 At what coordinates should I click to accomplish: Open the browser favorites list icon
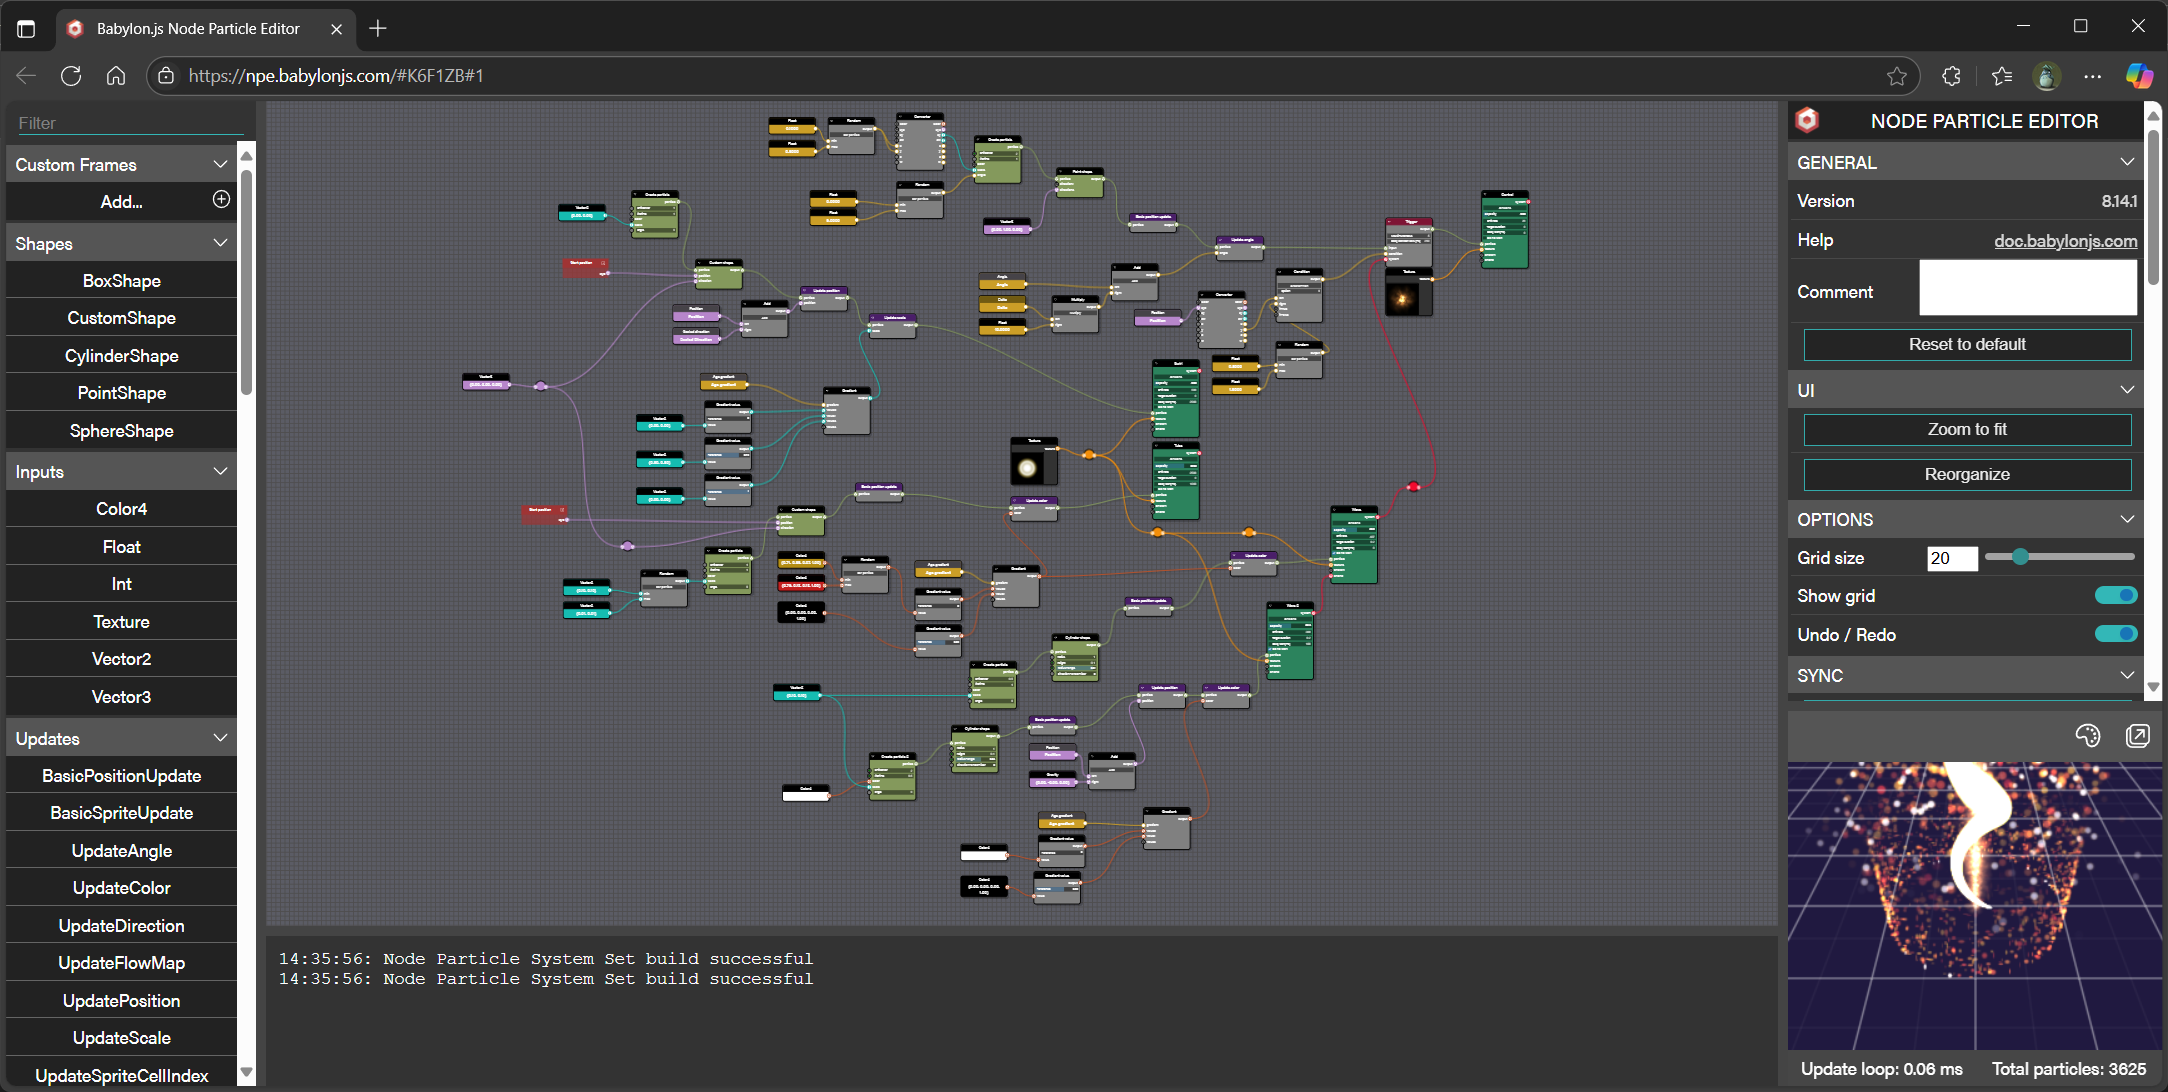[2001, 76]
